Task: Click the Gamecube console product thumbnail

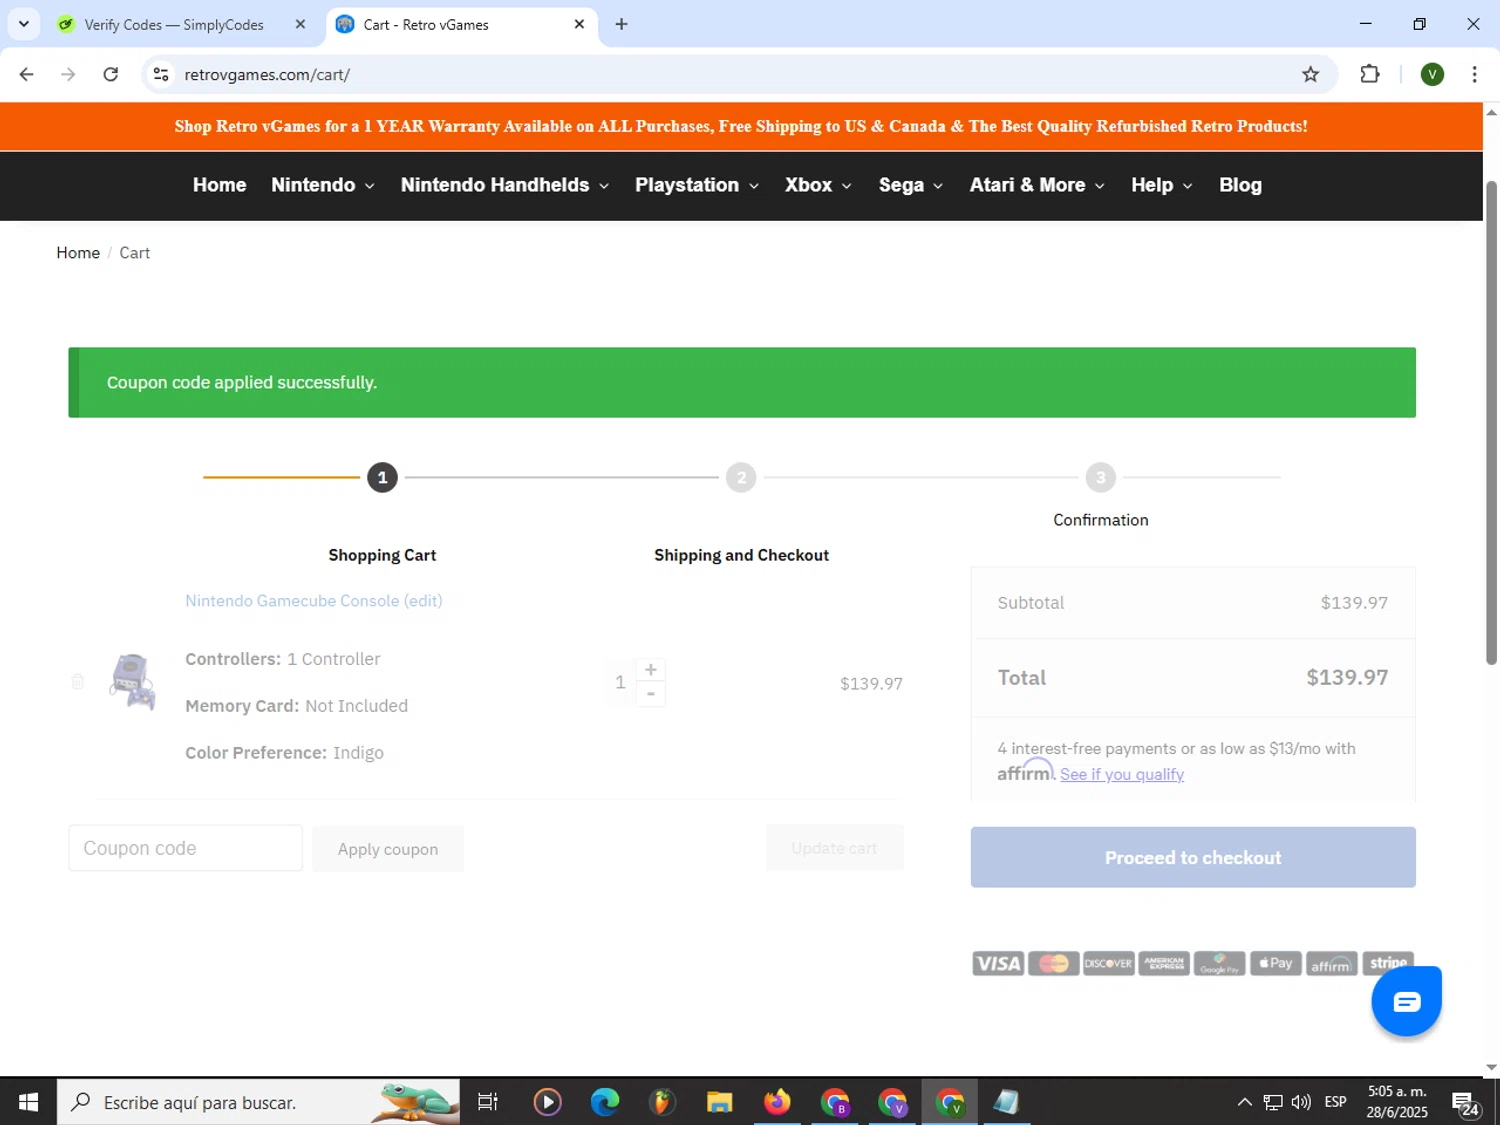Action: click(133, 682)
